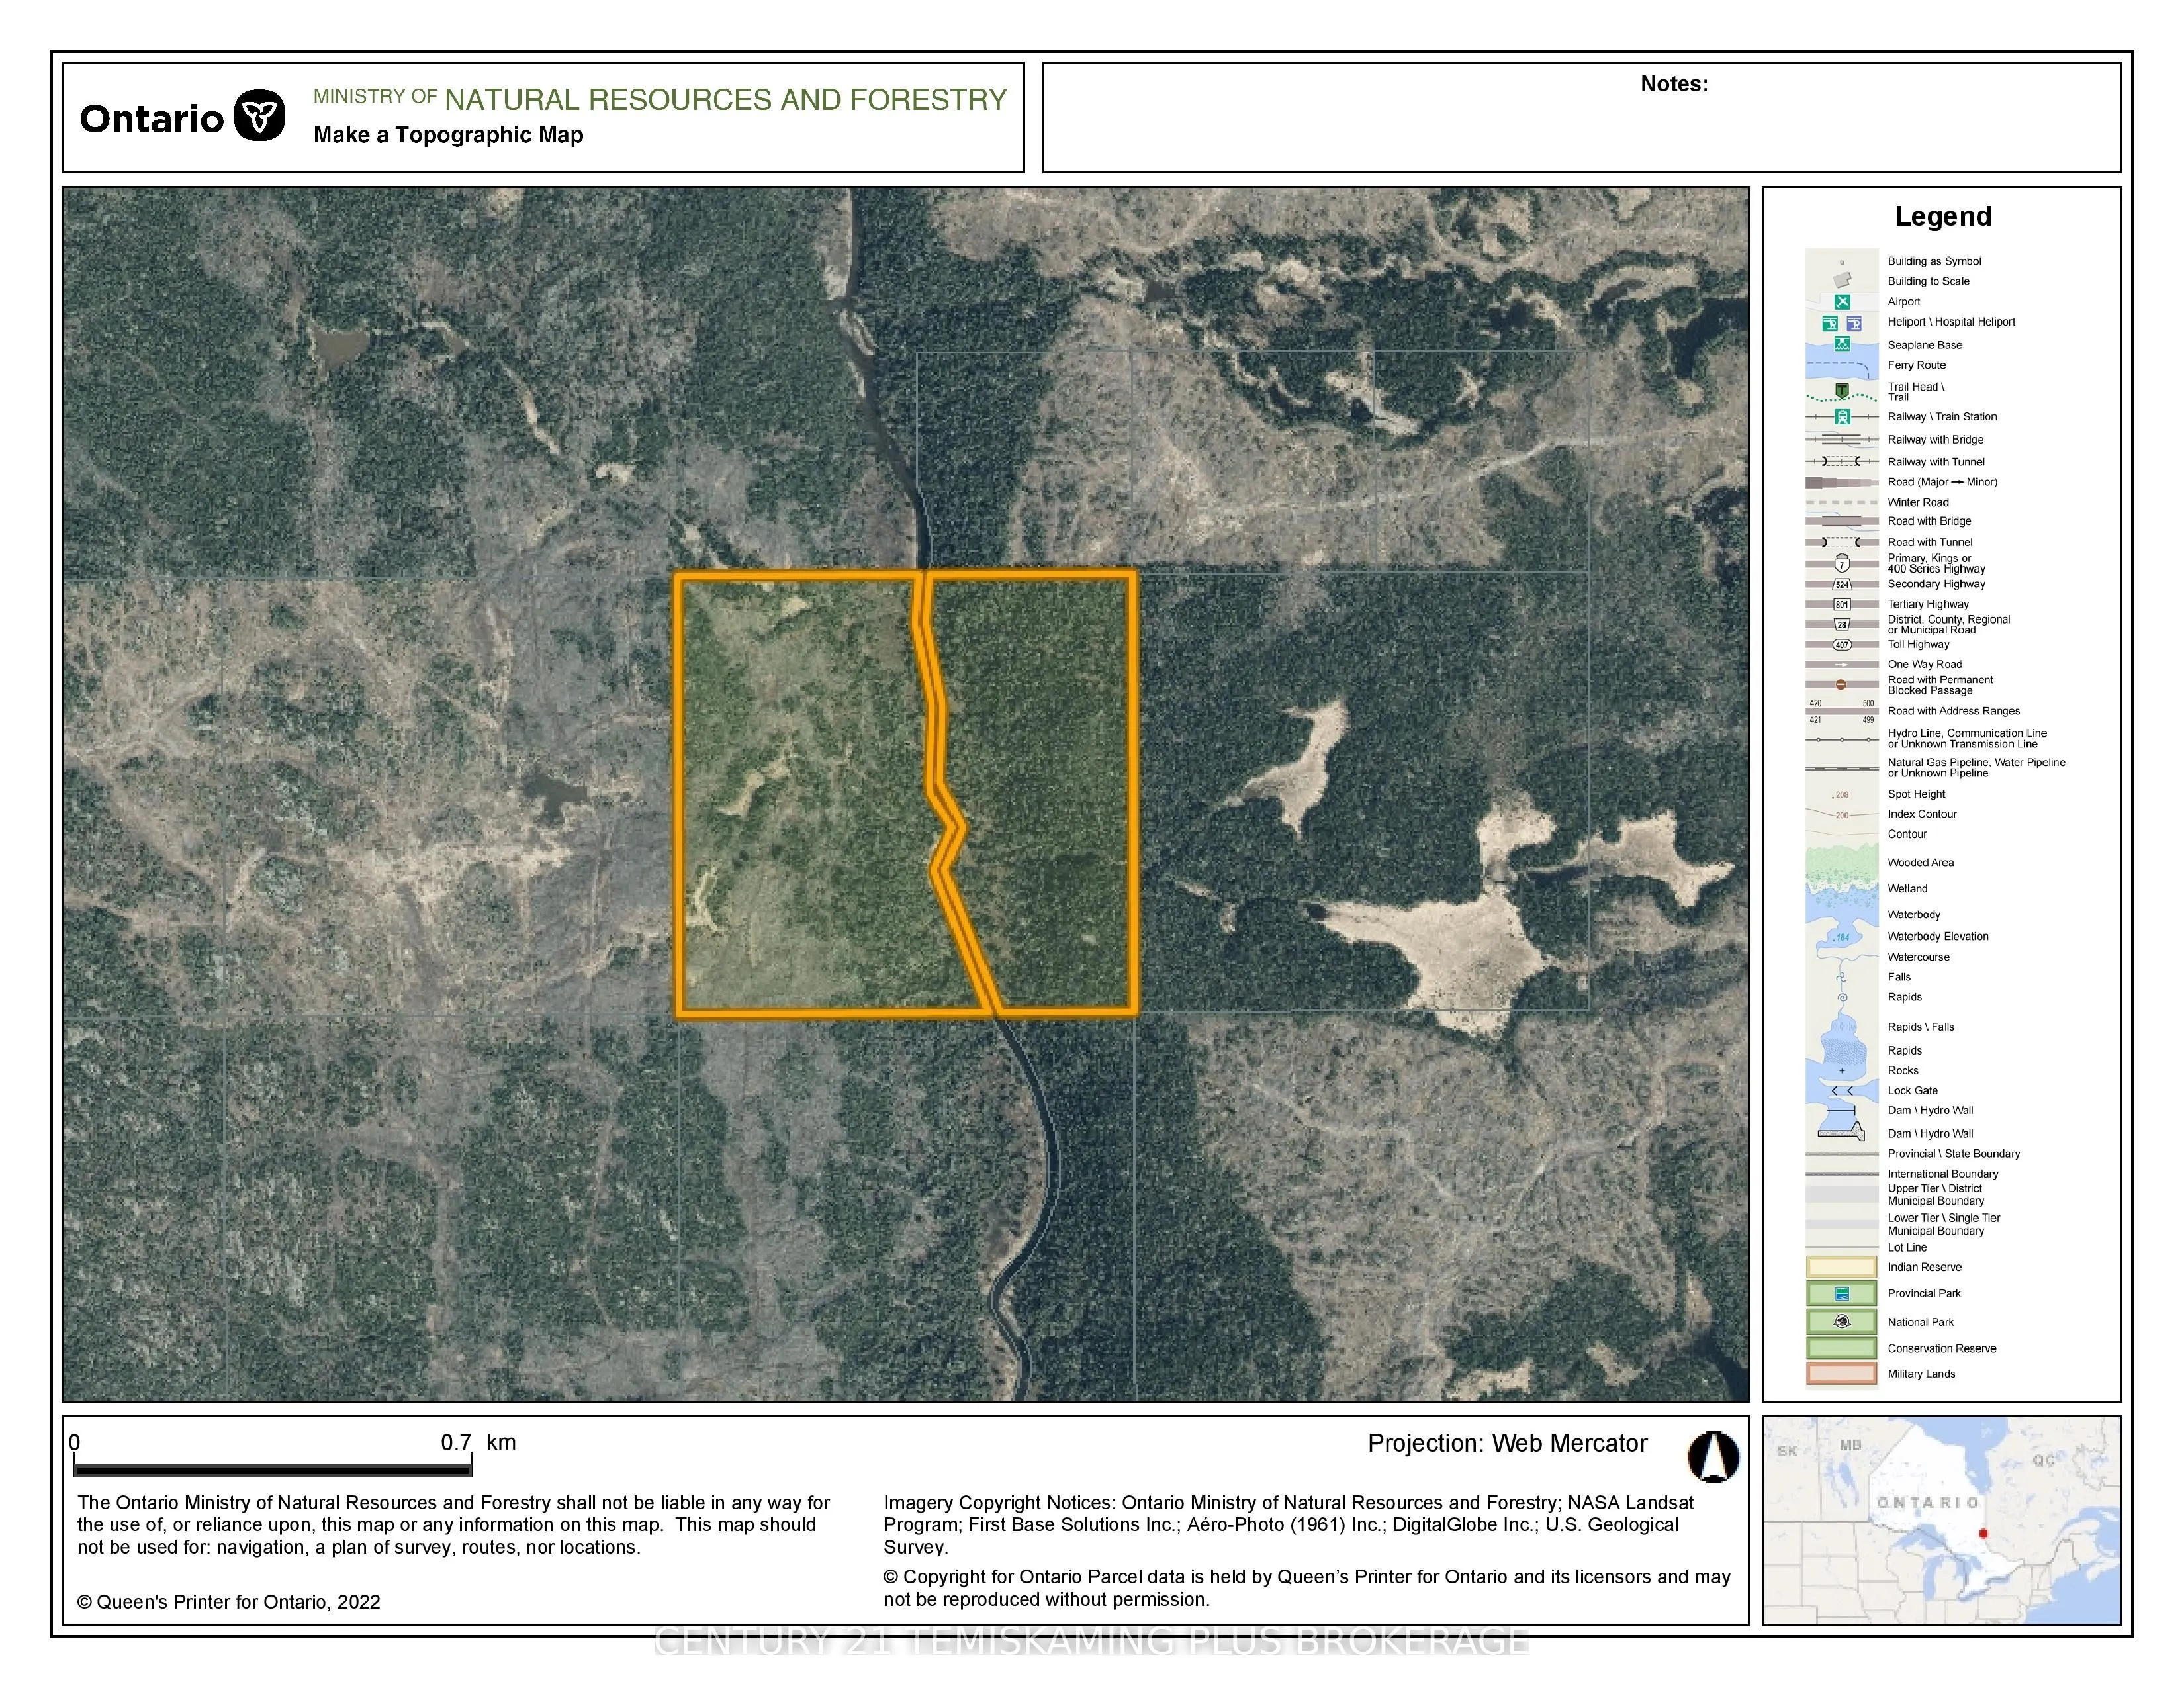Click the Notes box
The height and width of the screenshot is (1688, 2184).
(1581, 118)
